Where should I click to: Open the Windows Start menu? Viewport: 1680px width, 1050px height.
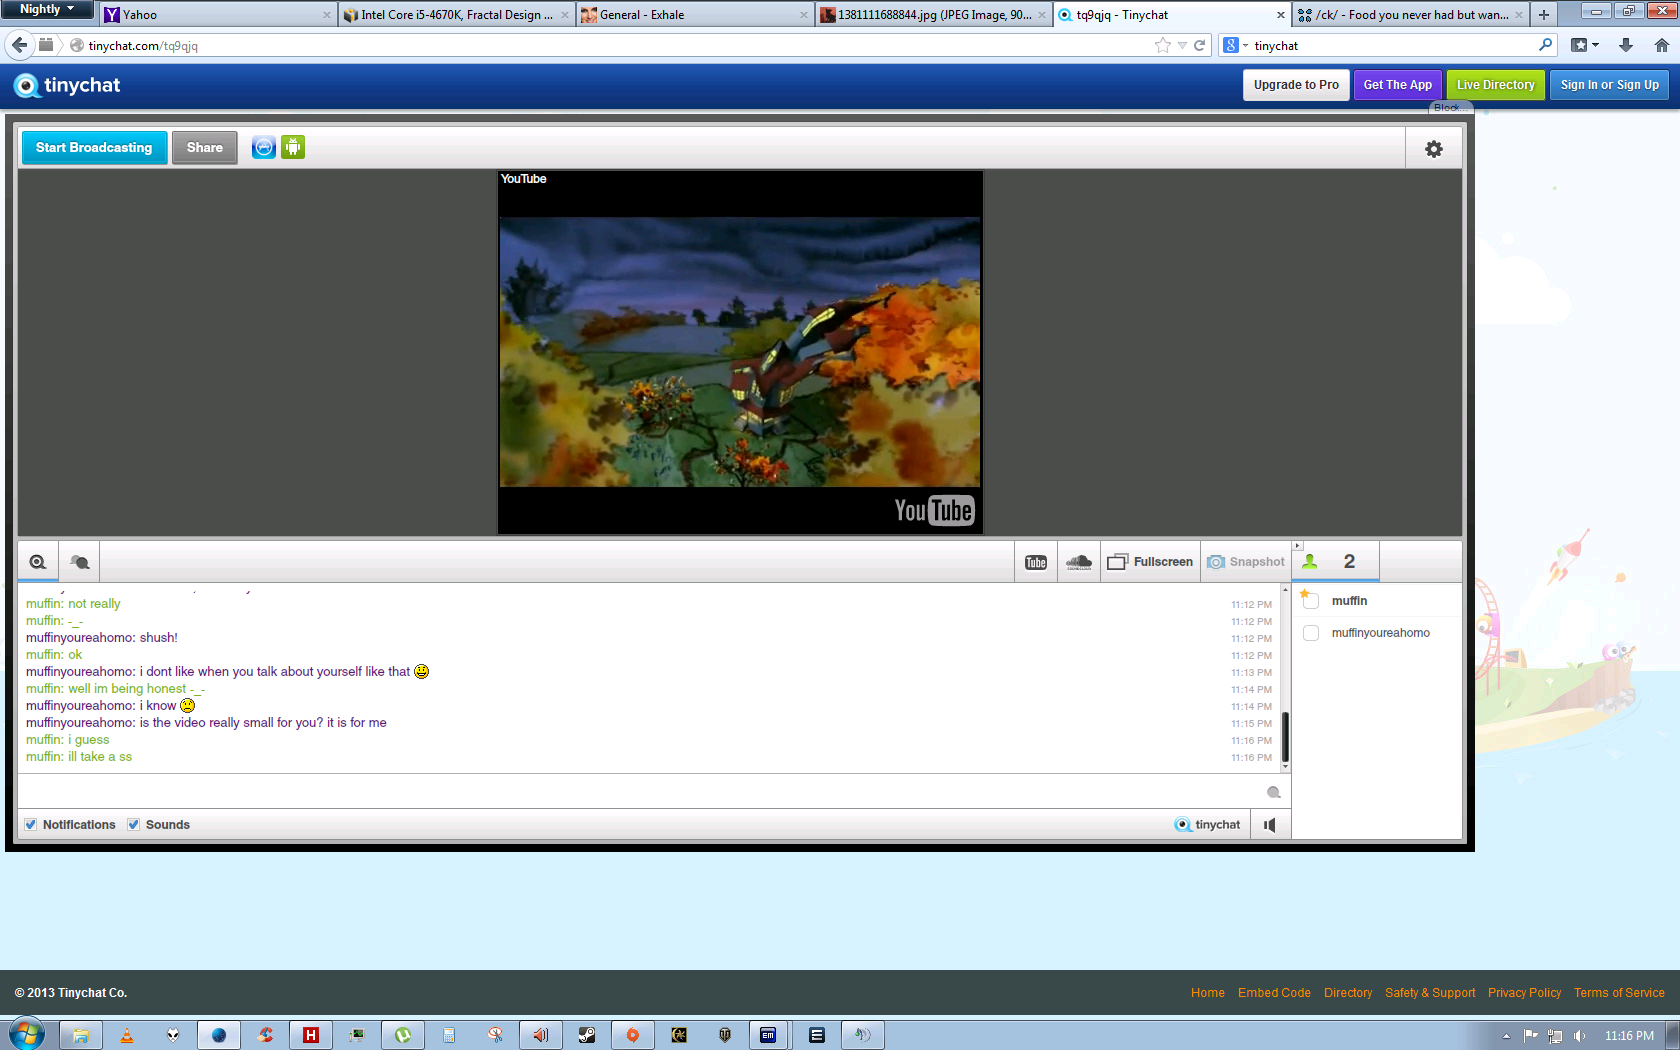(x=26, y=1034)
